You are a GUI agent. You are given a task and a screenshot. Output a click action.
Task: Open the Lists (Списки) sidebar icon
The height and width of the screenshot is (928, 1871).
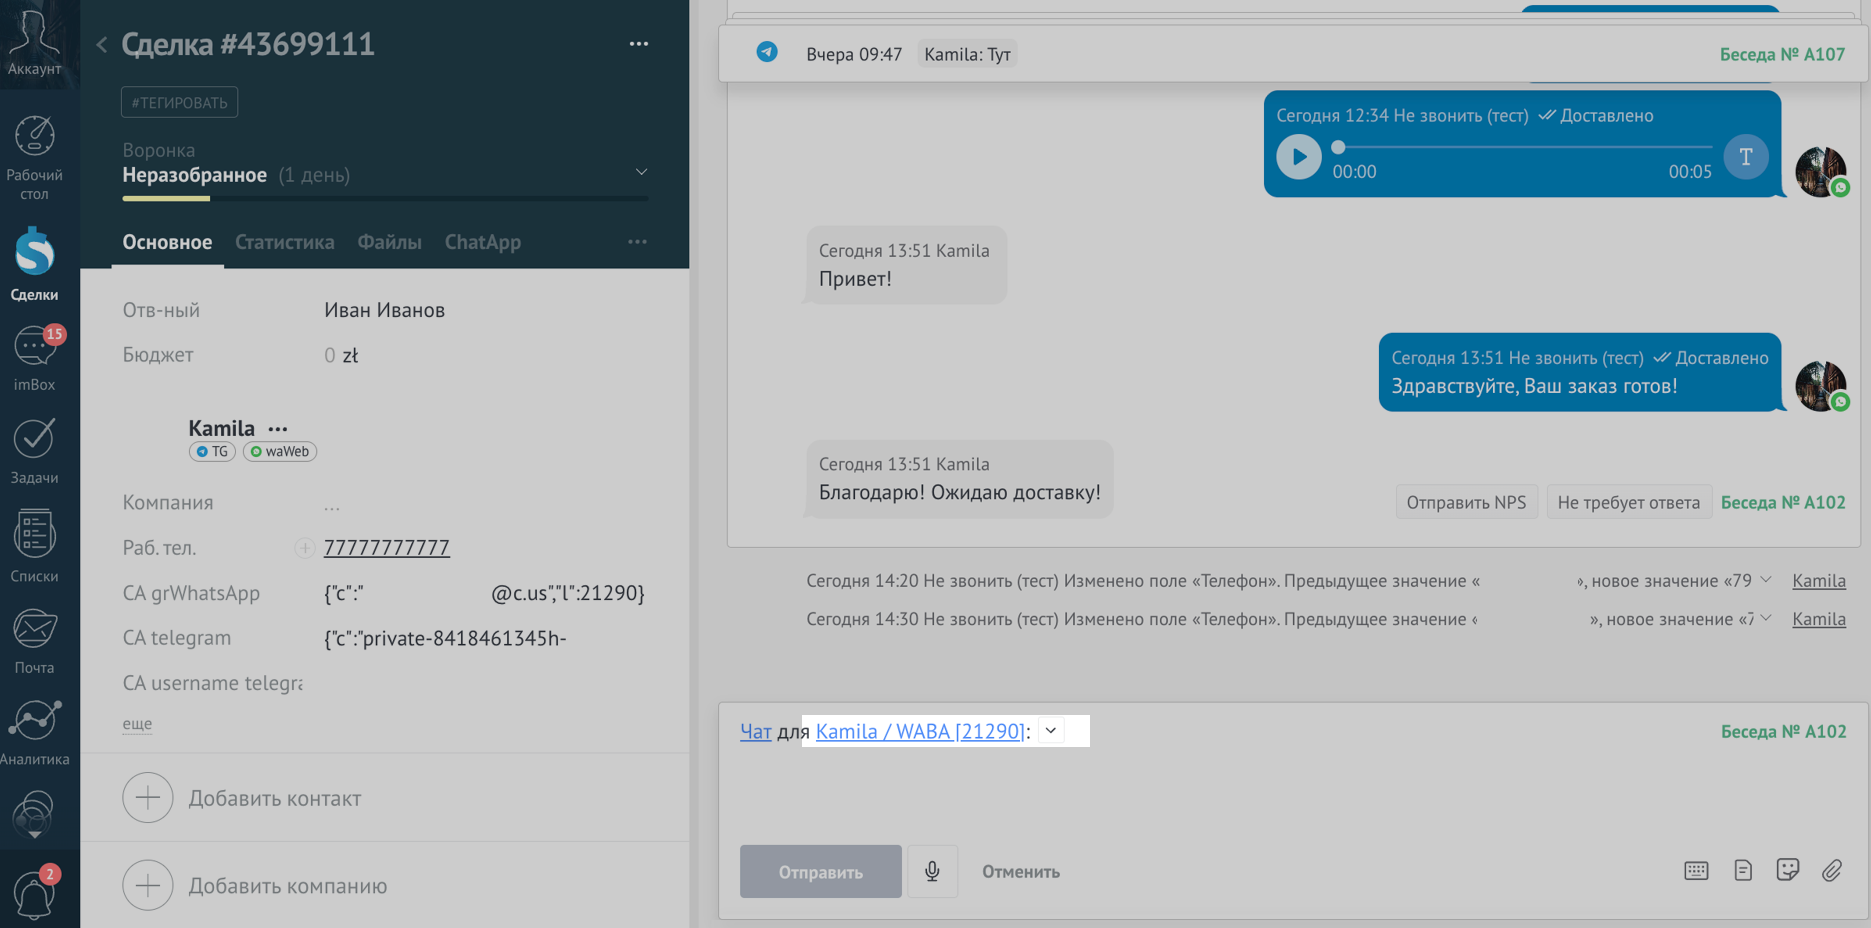[x=34, y=545]
